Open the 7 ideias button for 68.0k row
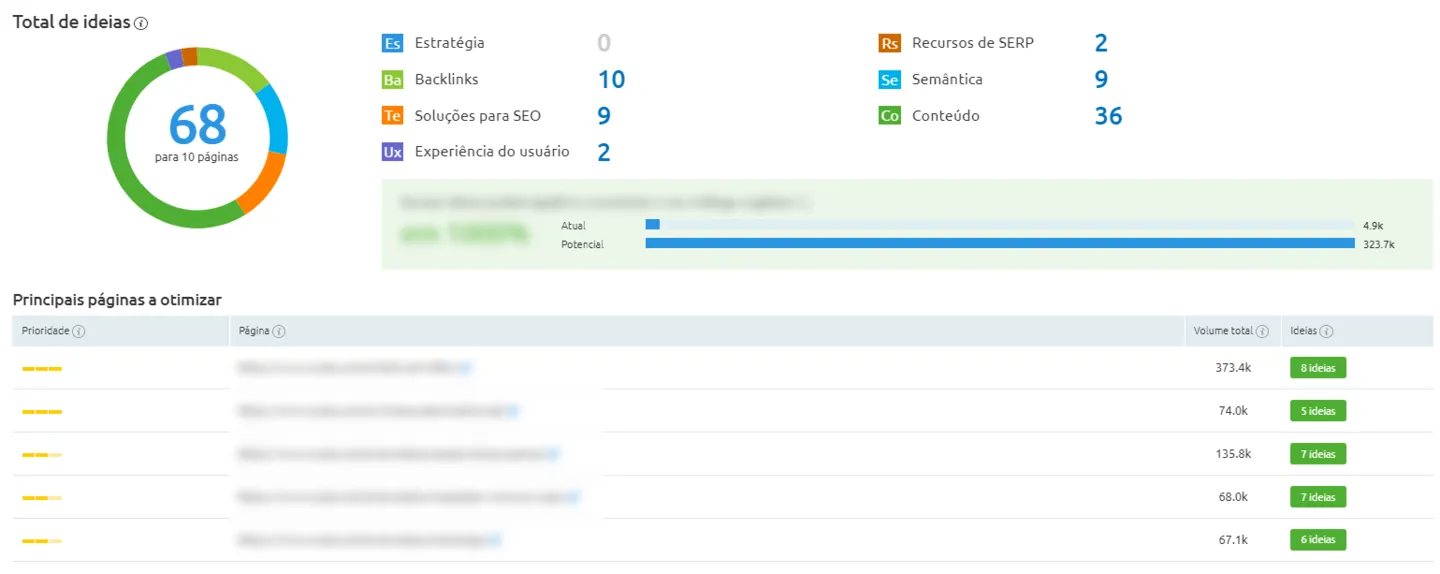1440x574 pixels. (1318, 497)
